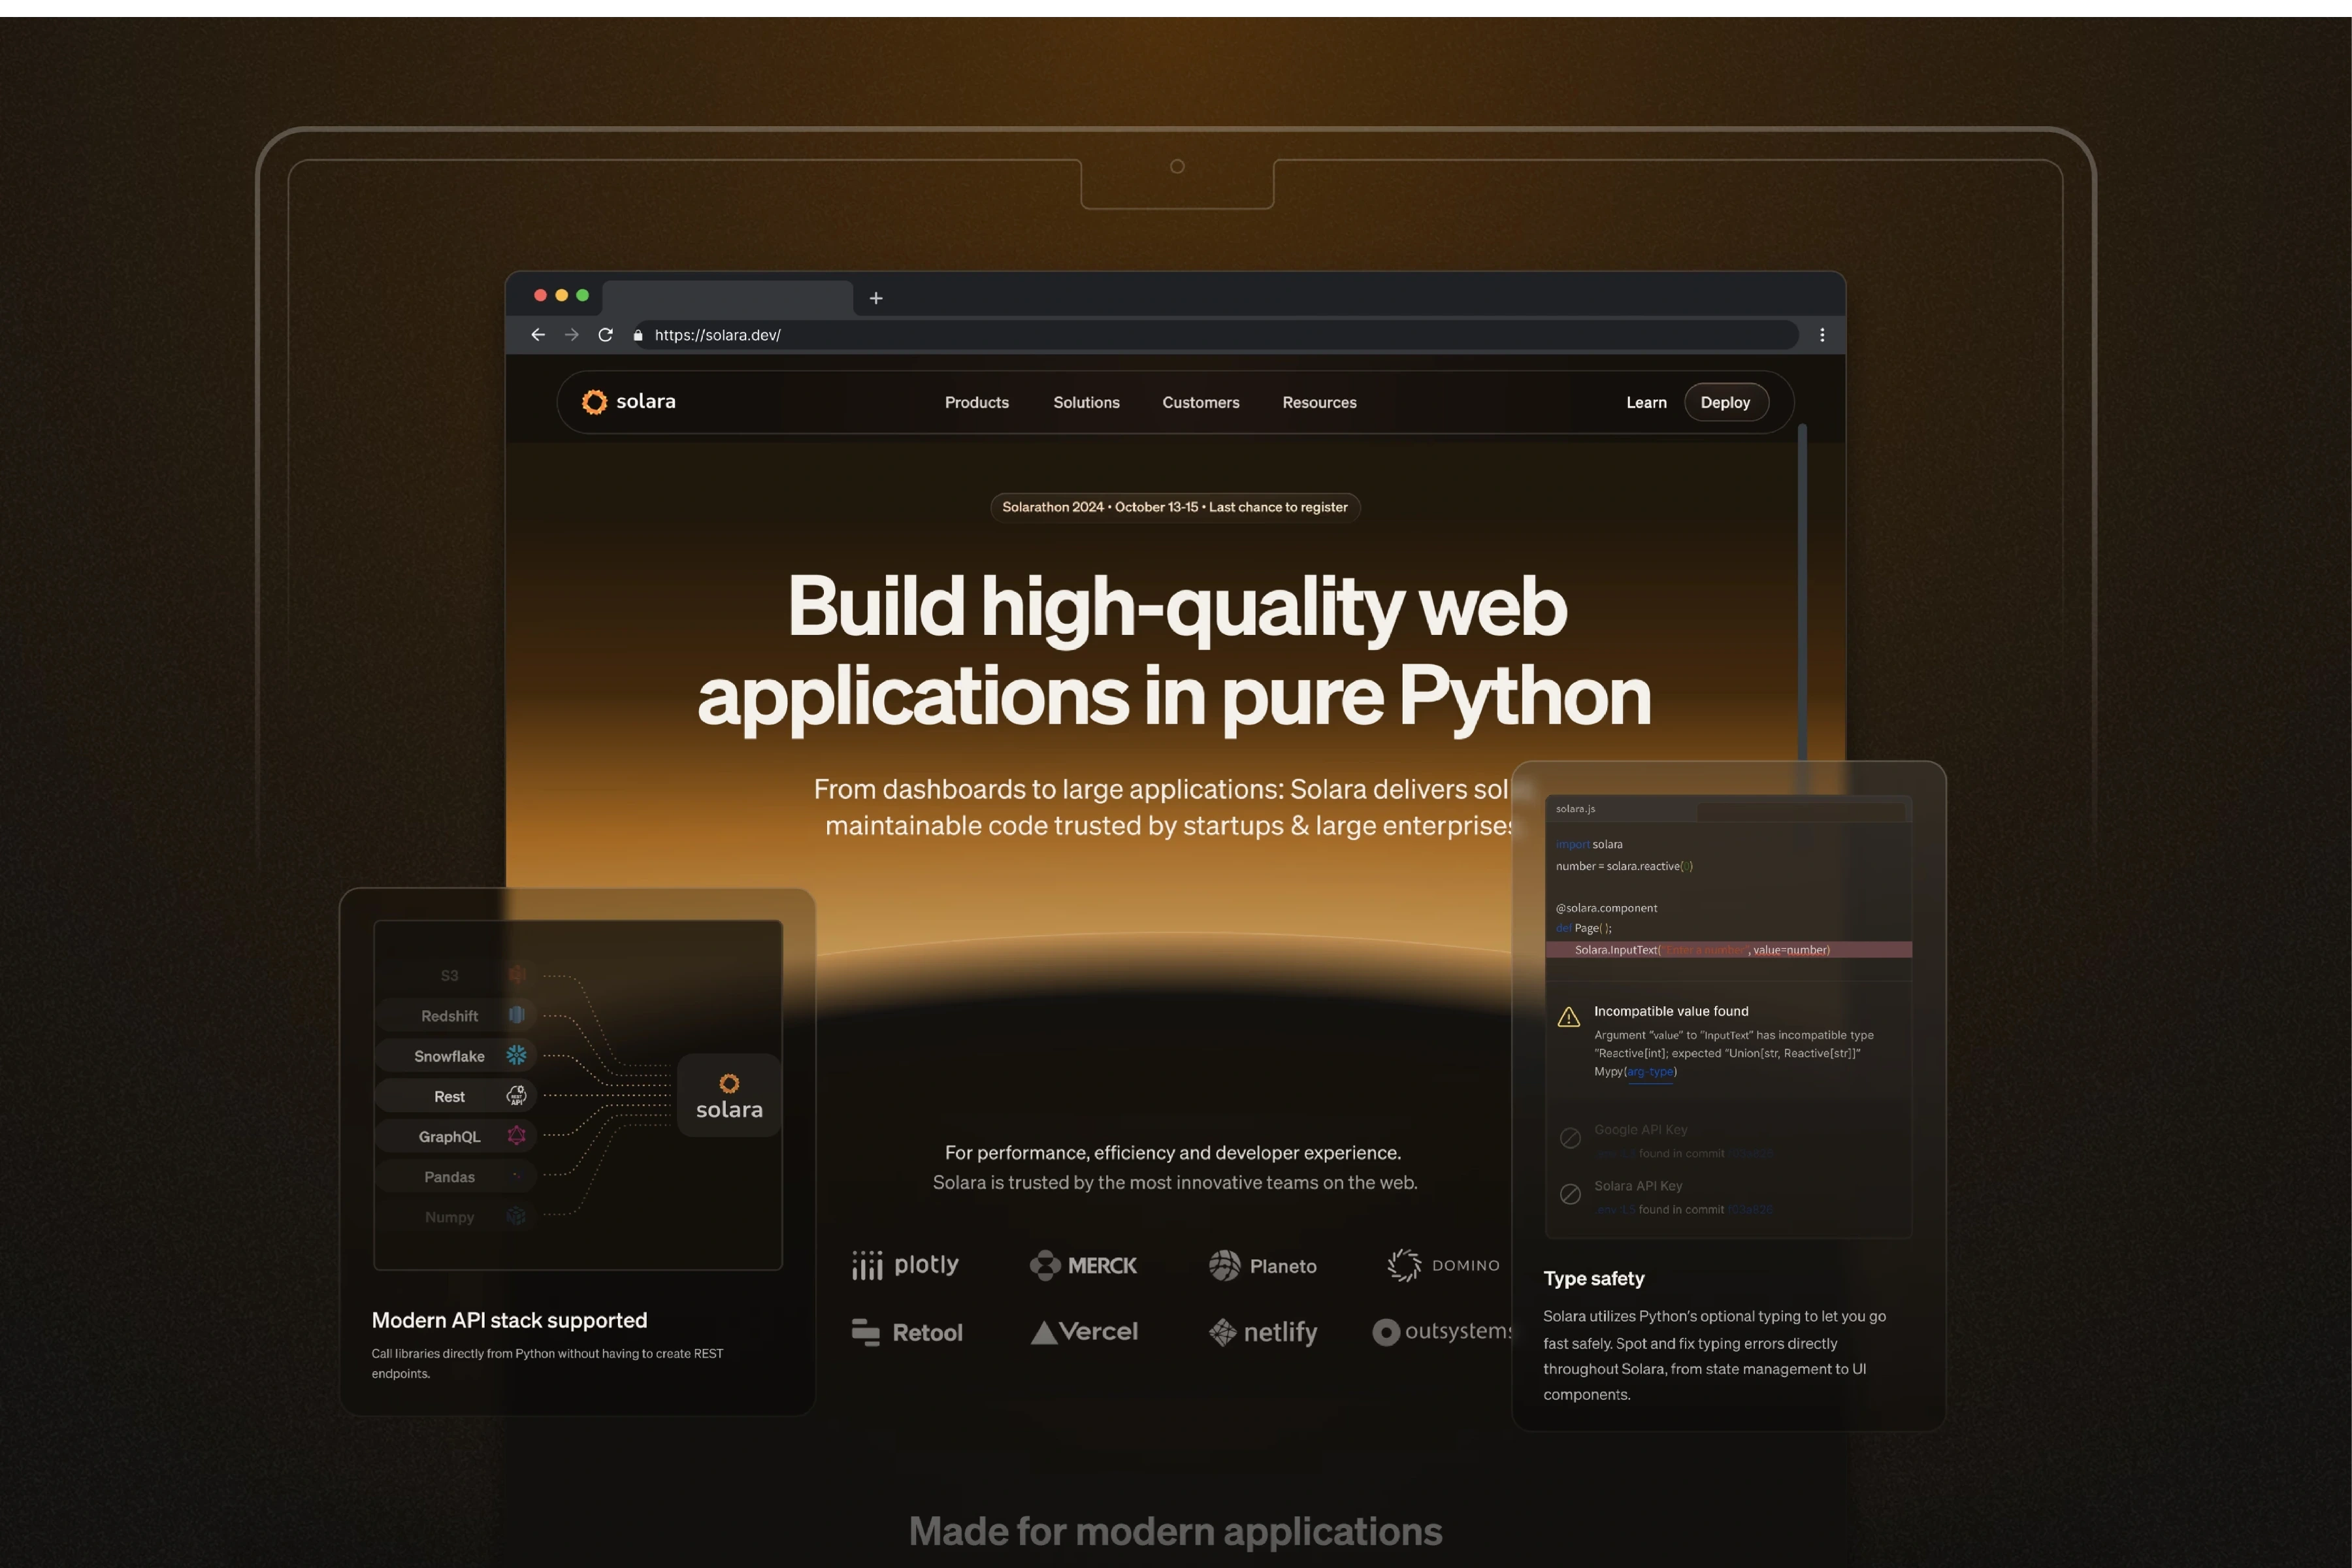Click the browser back arrow
This screenshot has height=1568, width=2352.
[x=538, y=335]
